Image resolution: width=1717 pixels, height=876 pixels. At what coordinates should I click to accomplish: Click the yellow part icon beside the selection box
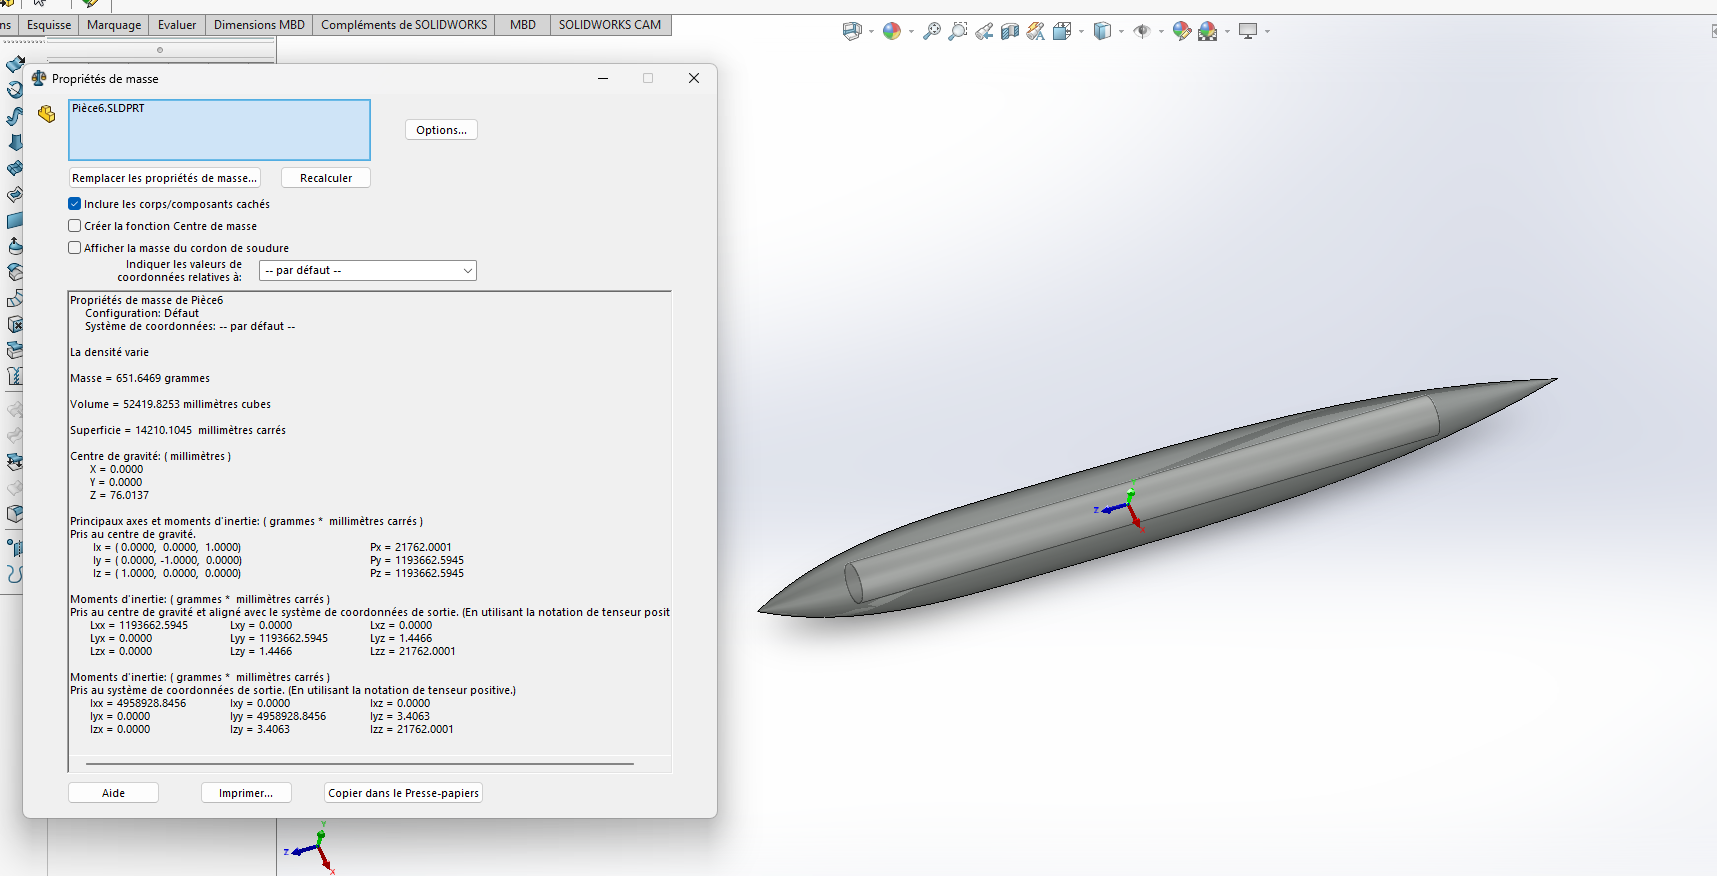pyautogui.click(x=46, y=114)
